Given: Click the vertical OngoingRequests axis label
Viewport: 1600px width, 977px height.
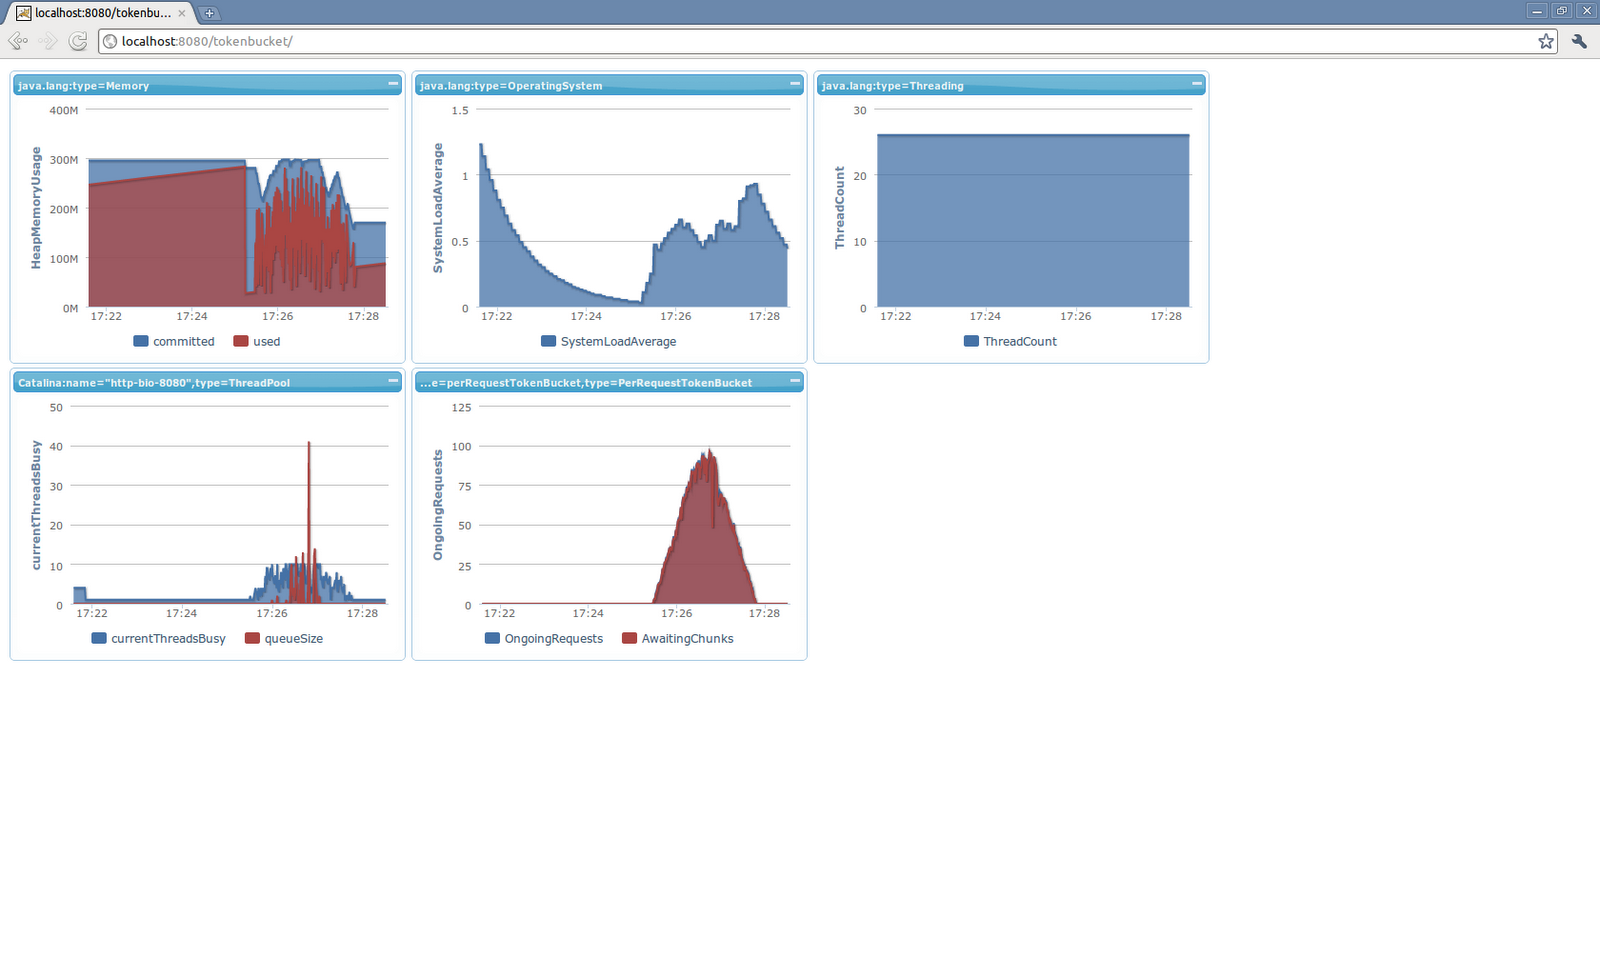Looking at the screenshot, I should point(437,505).
